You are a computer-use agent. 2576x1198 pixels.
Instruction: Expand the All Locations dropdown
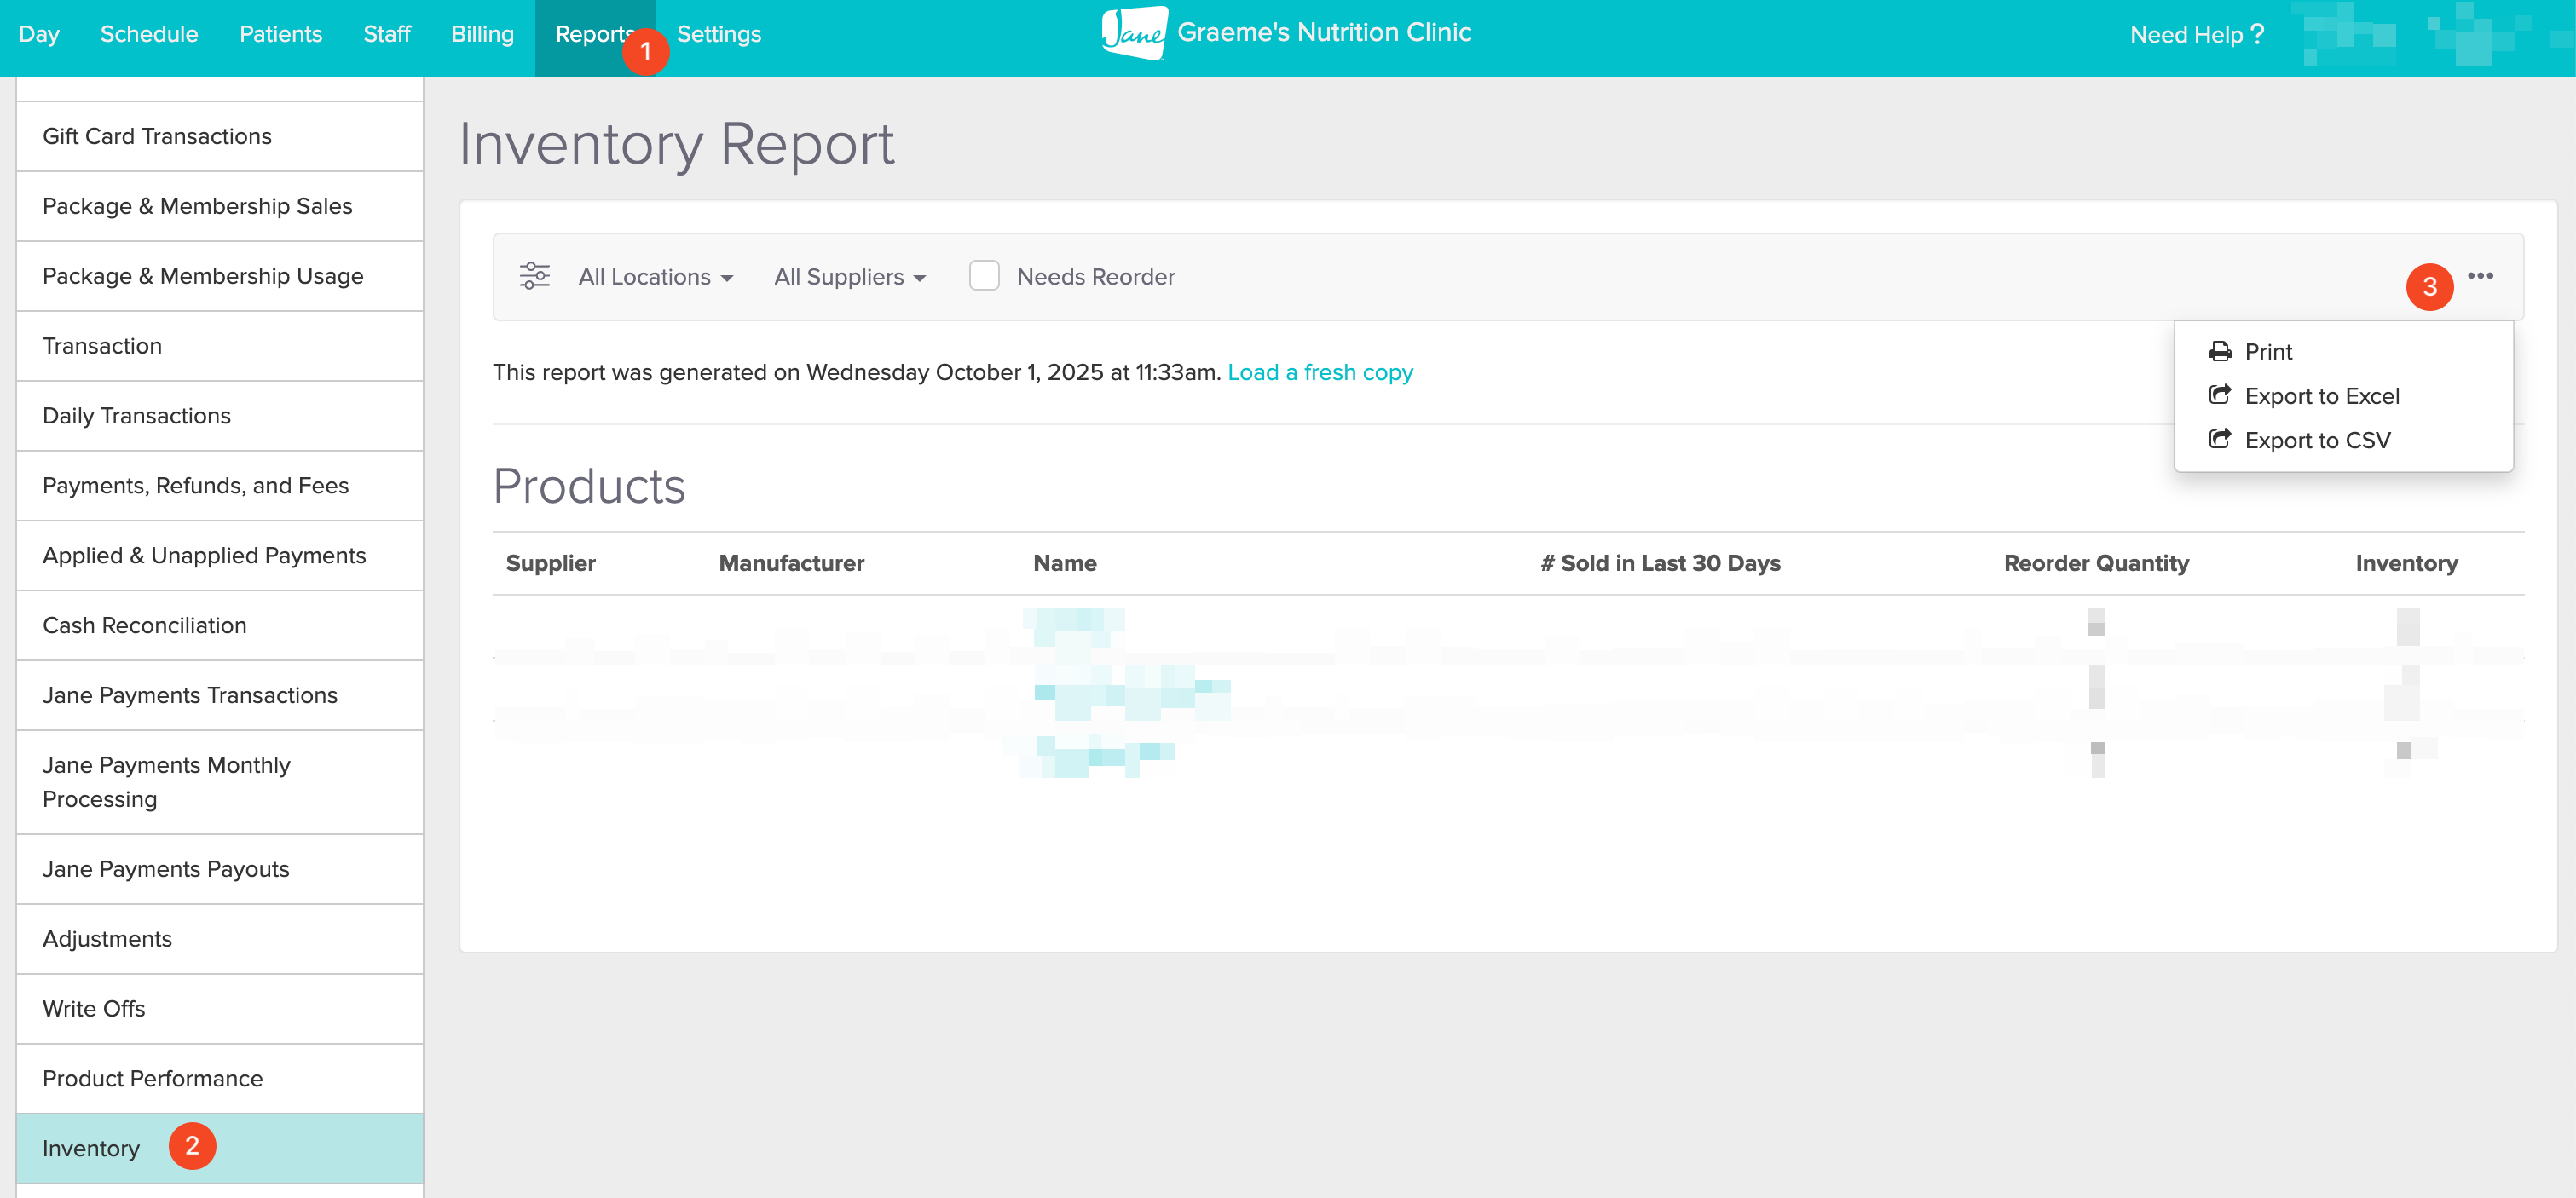(655, 277)
